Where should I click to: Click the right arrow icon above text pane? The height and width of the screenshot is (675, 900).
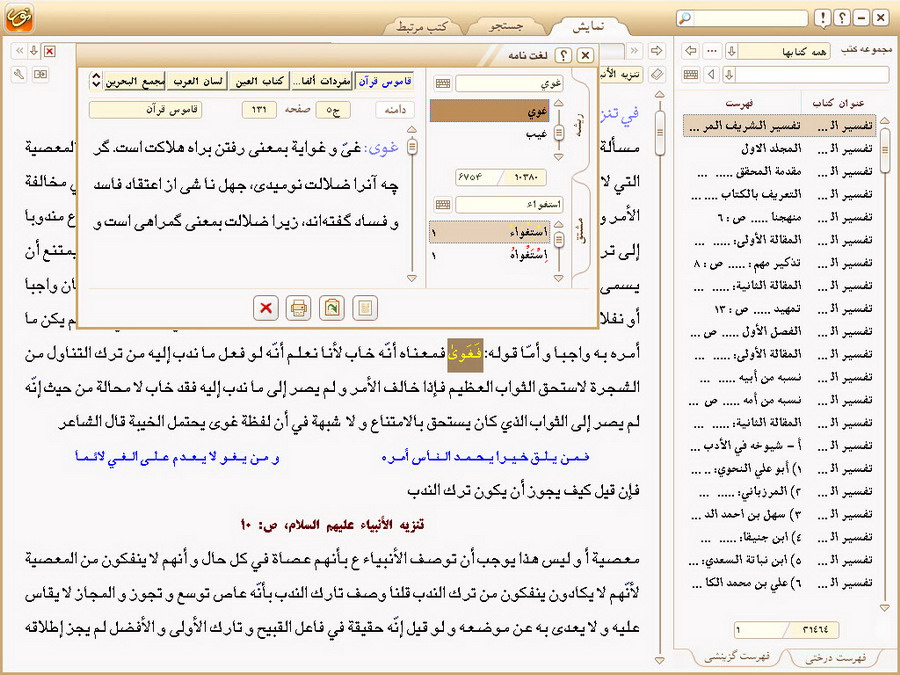point(657,51)
